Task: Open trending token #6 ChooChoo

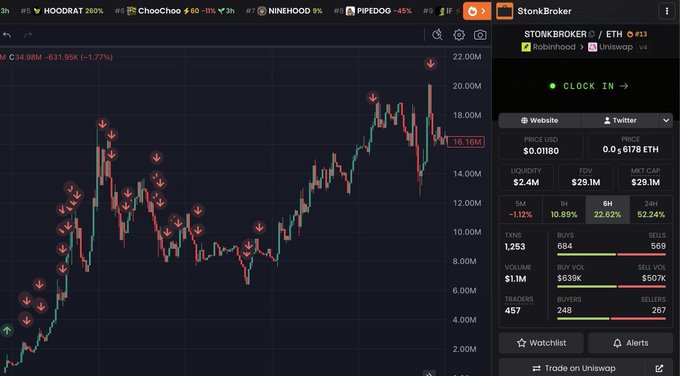Action: coord(175,11)
